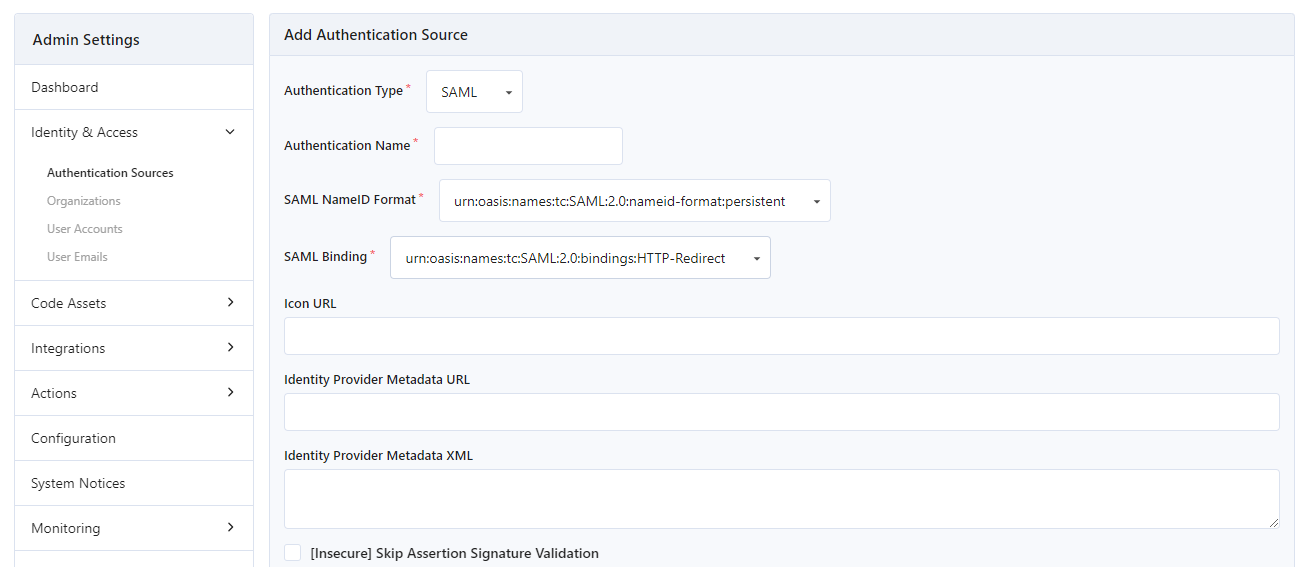Click the Integrations chevron icon

click(x=230, y=347)
